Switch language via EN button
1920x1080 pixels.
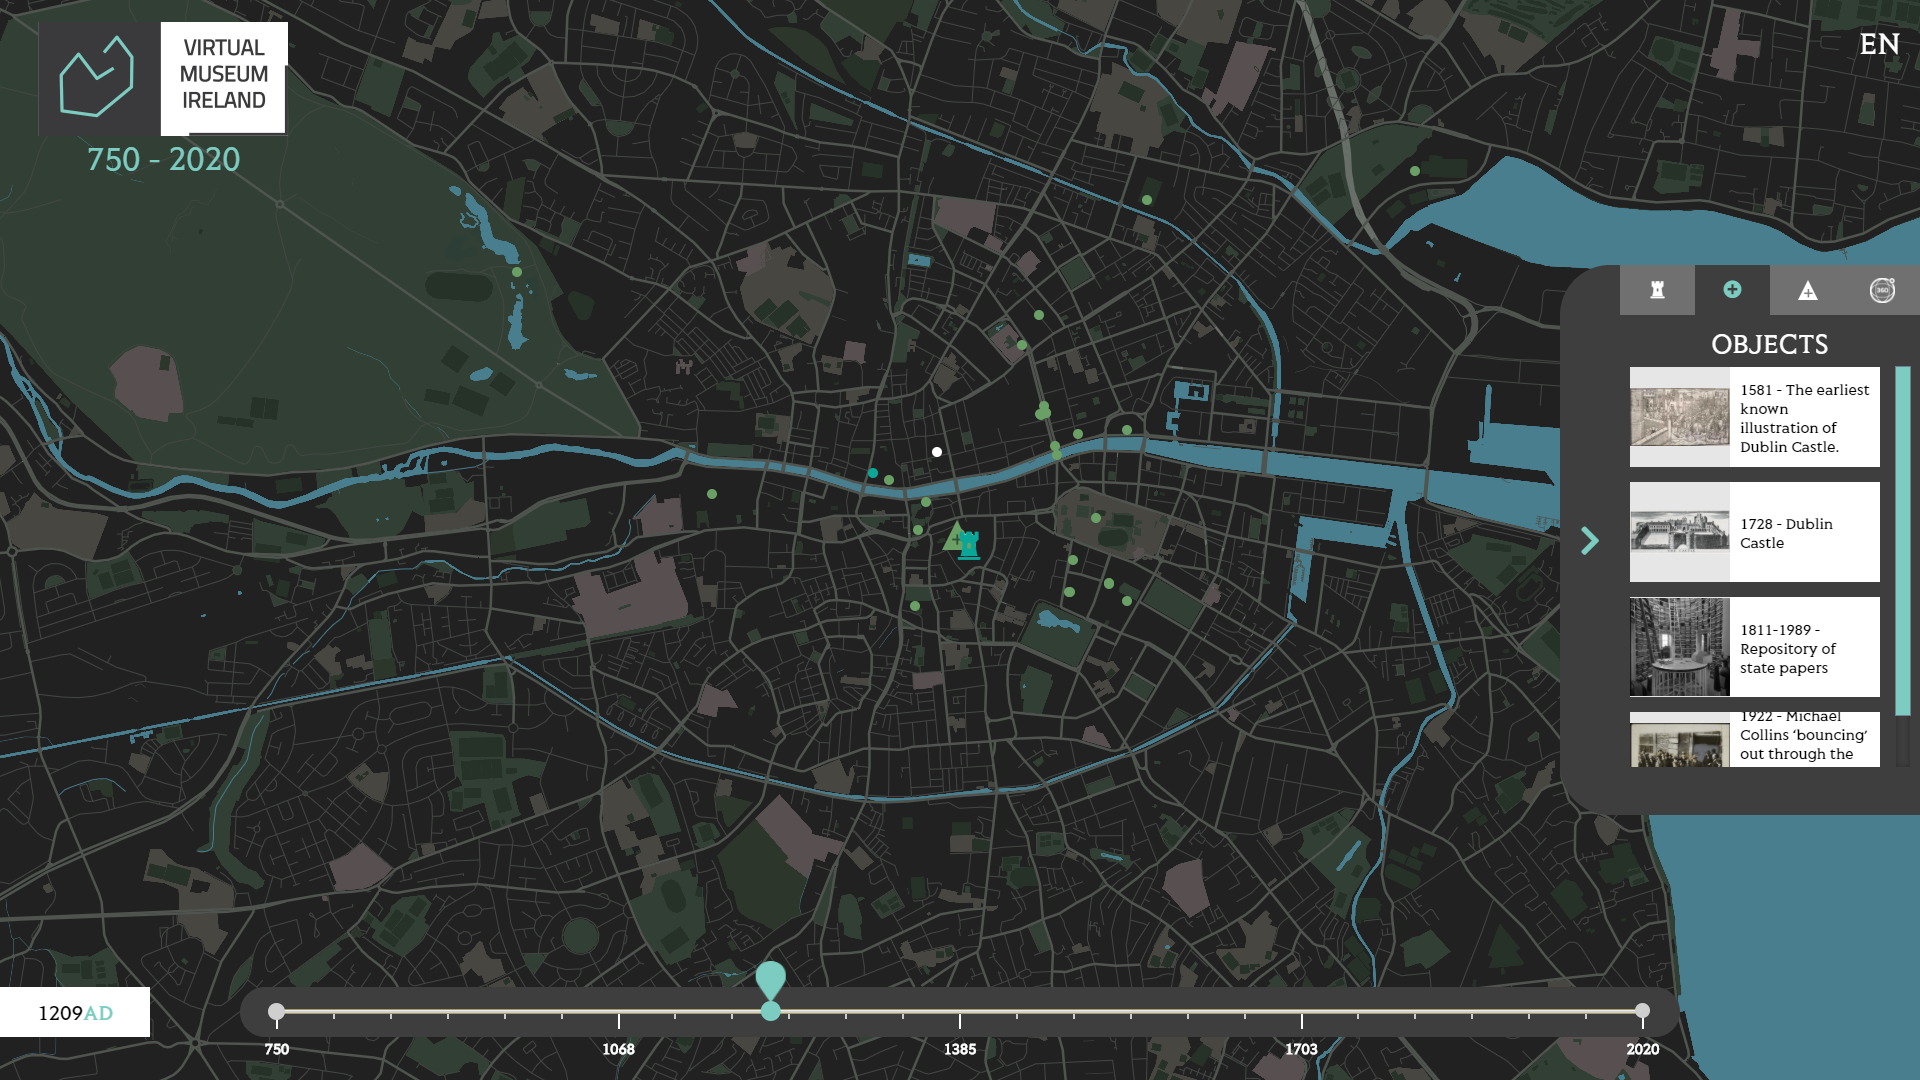point(1879,44)
